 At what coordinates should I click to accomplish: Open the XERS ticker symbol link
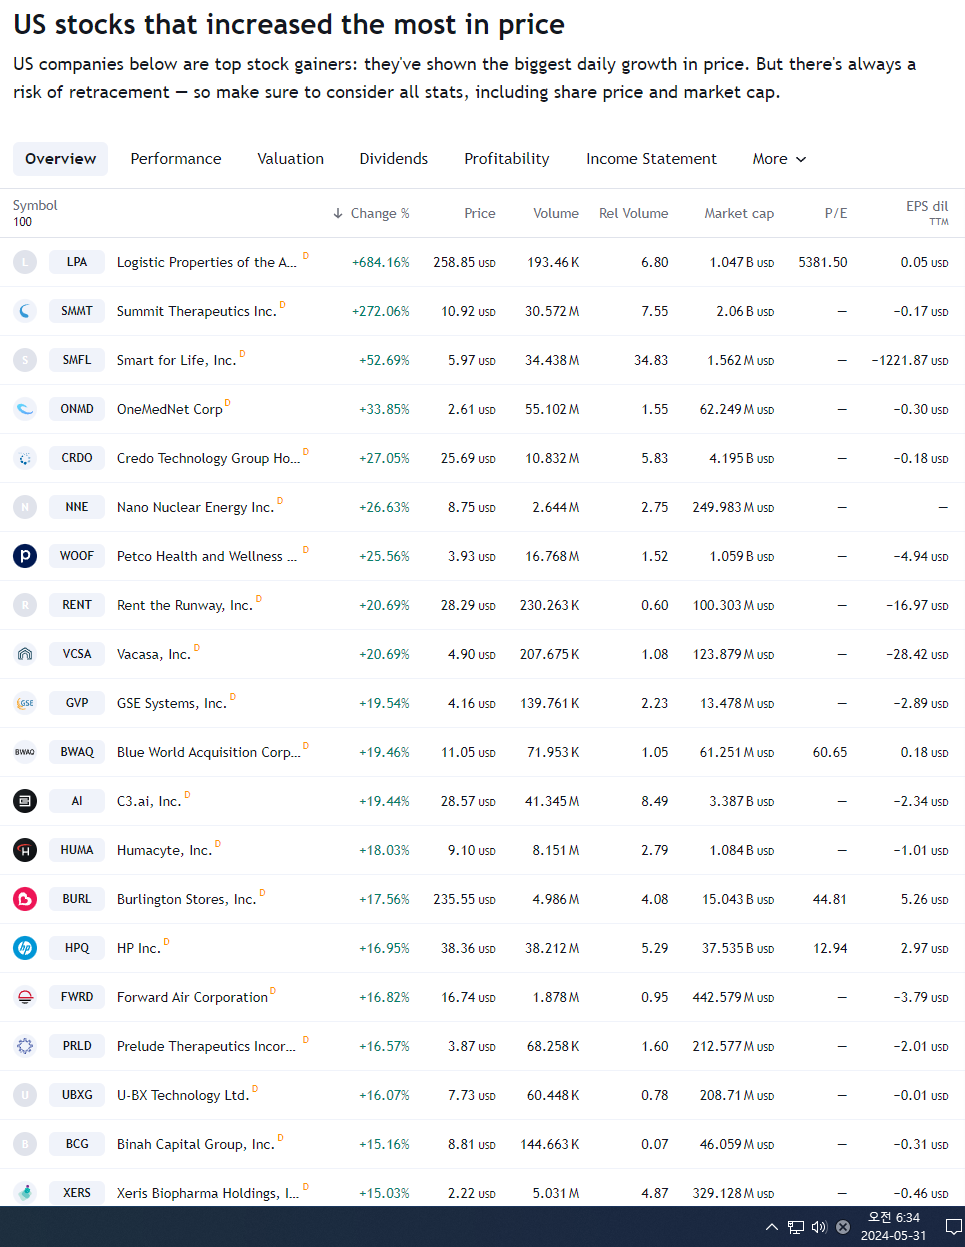click(77, 1193)
